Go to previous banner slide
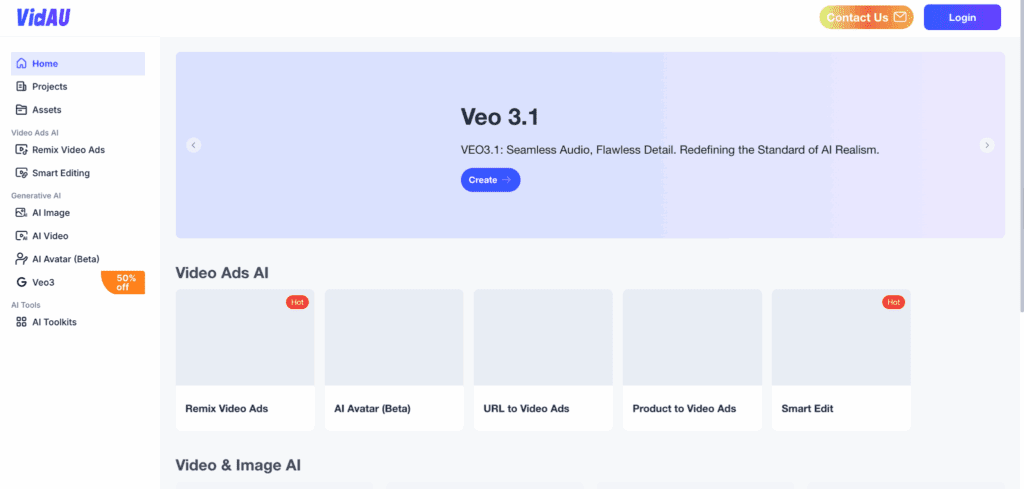 (x=194, y=145)
